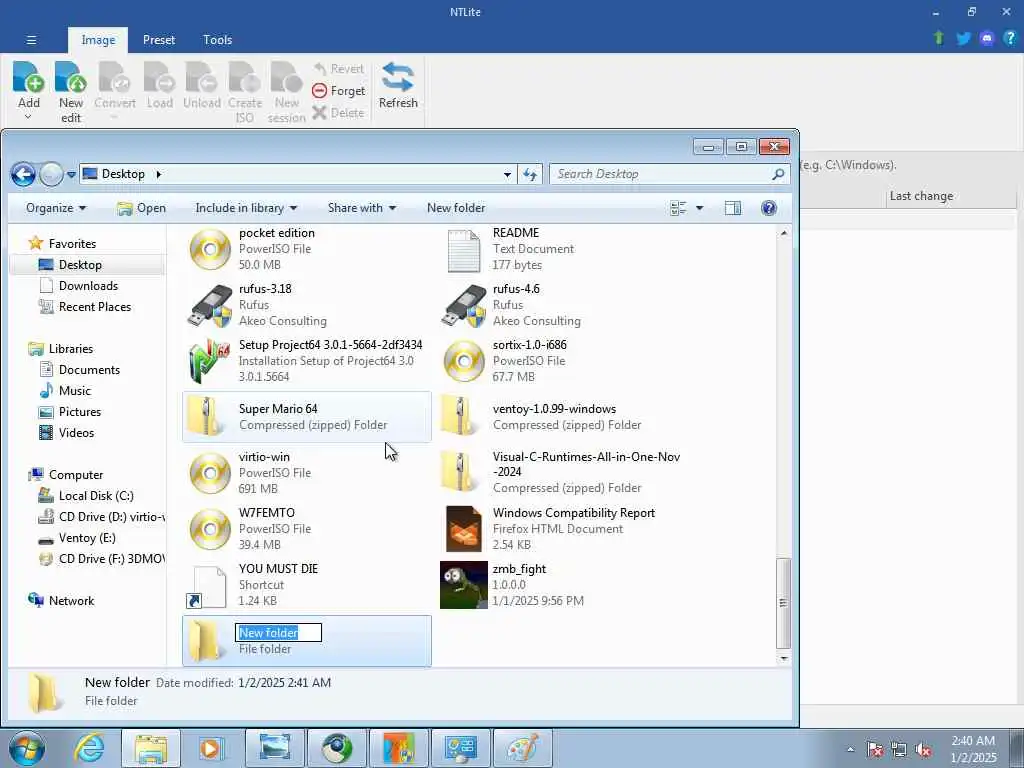Viewport: 1024px width, 768px height.
Task: Select the virtio-win ISO file
Action: 307,473
